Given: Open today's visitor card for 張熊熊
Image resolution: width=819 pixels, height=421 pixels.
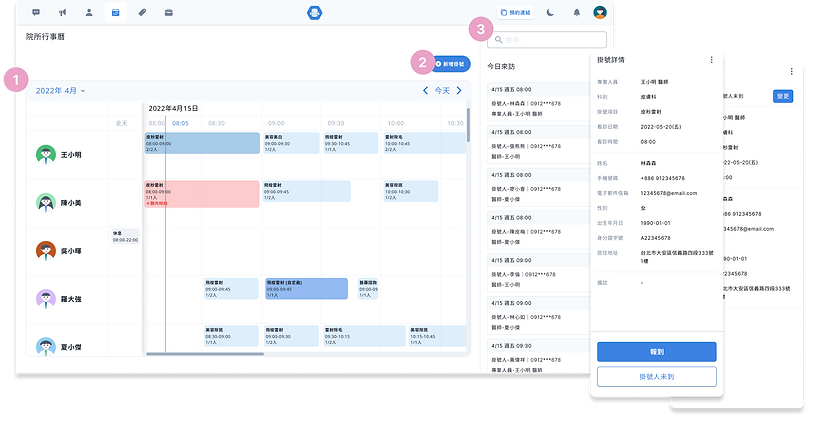Looking at the screenshot, I should [539, 144].
